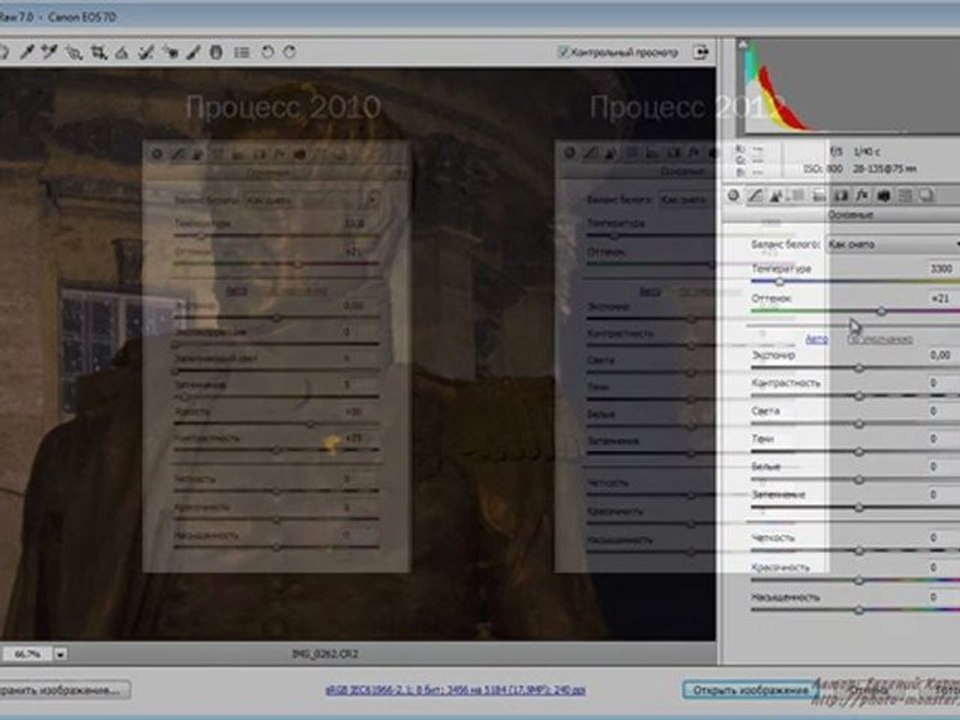Click the Авто link in Basic panel
Screen dimensions: 960x720
(817, 339)
